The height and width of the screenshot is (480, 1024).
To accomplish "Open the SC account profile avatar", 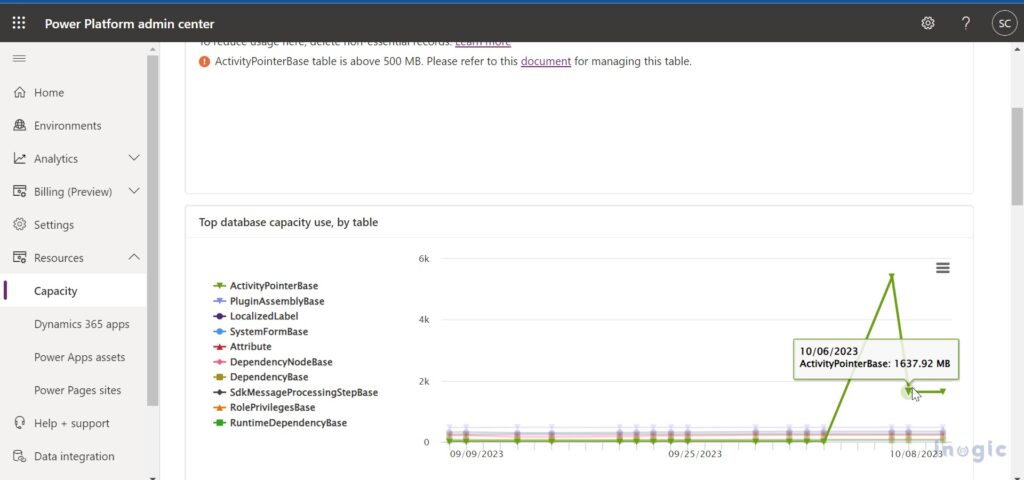I will pyautogui.click(x=1003, y=23).
